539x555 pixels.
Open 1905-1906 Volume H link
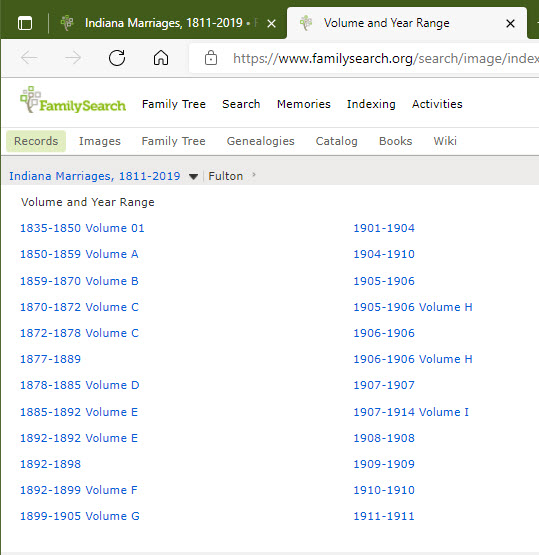pos(413,307)
